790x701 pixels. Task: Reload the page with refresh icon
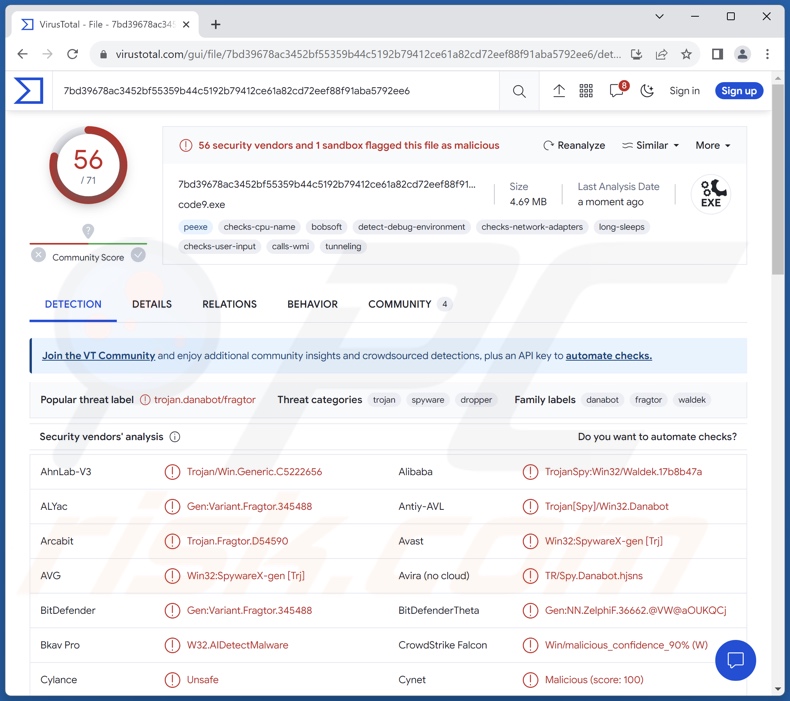73,54
